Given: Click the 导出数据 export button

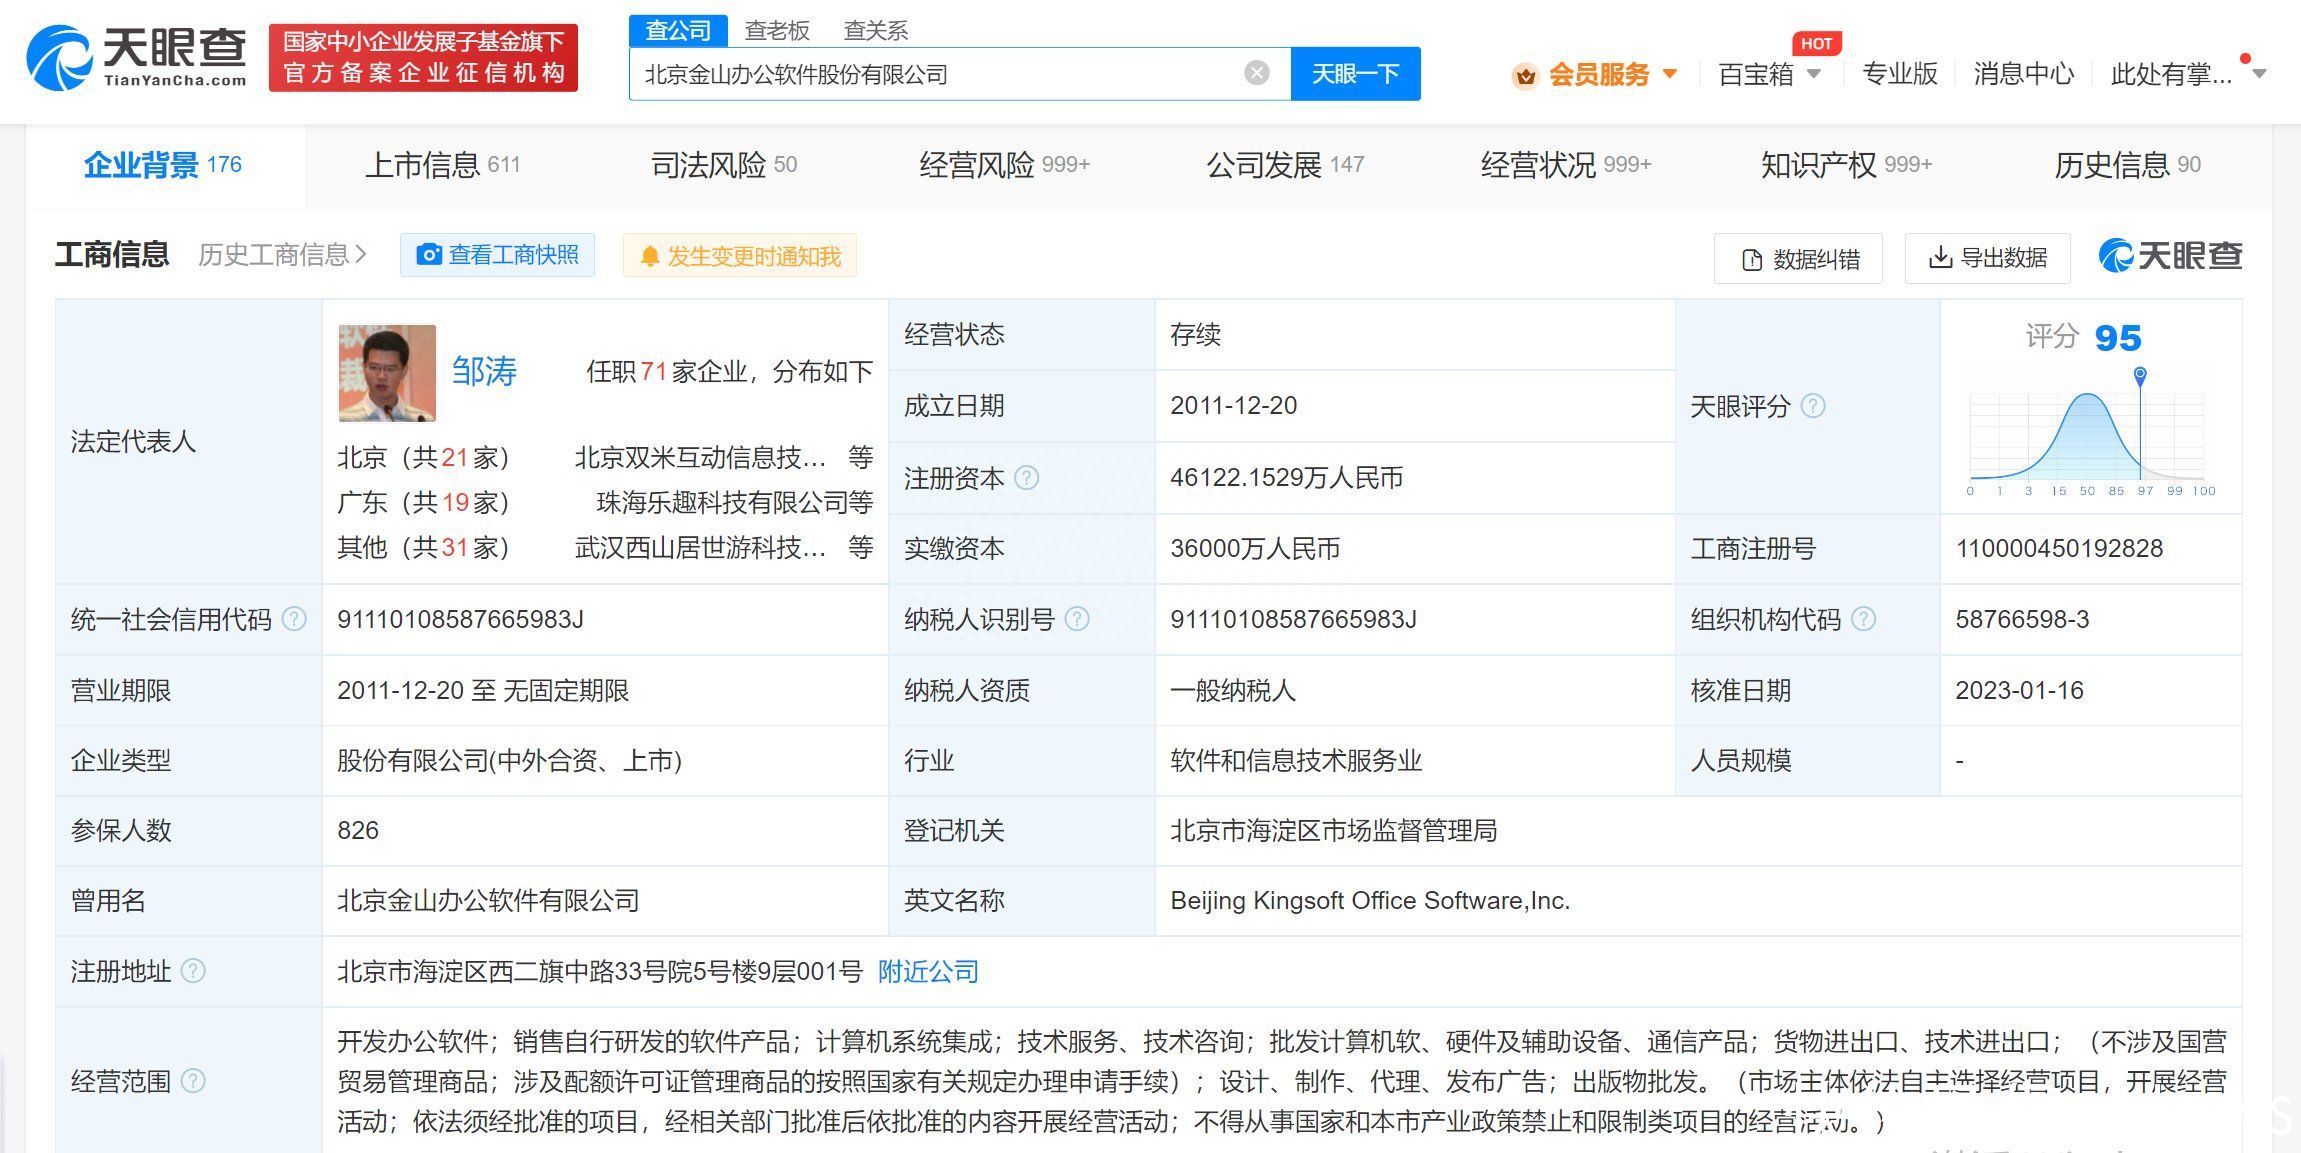Looking at the screenshot, I should pyautogui.click(x=1987, y=258).
